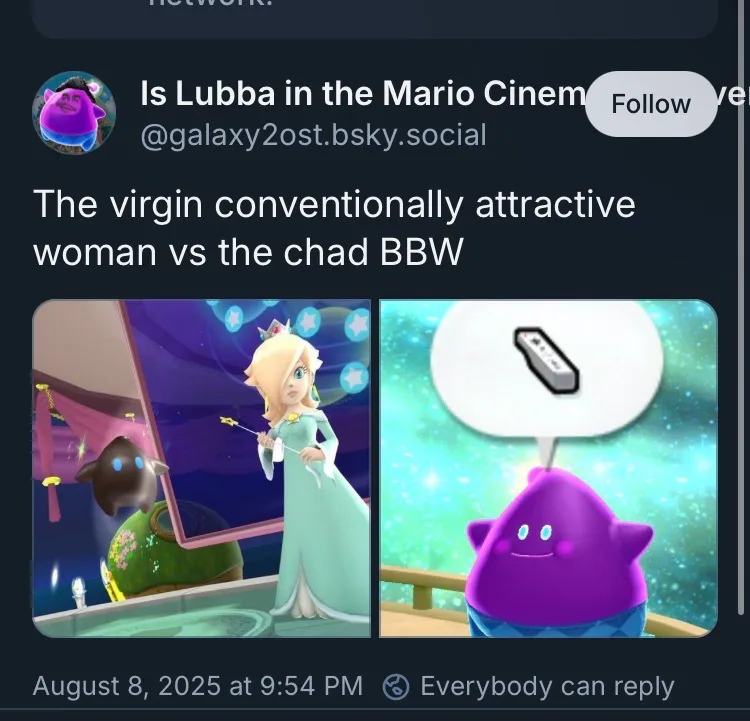View the left Rosalina image attachment
The width and height of the screenshot is (750, 721).
pyautogui.click(x=201, y=468)
